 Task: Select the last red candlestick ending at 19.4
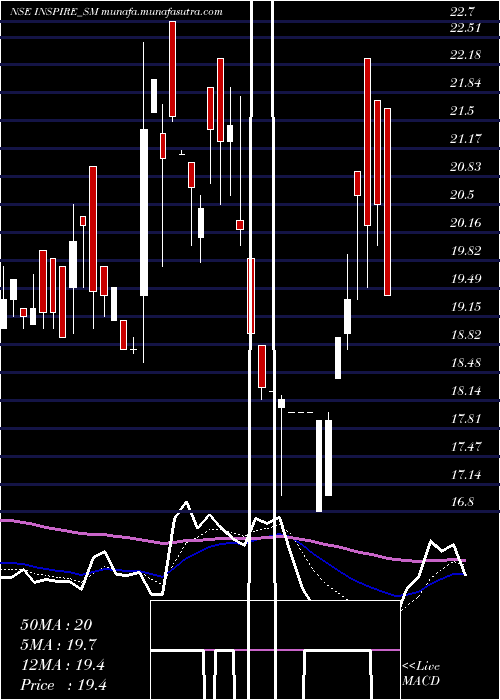tap(387, 201)
